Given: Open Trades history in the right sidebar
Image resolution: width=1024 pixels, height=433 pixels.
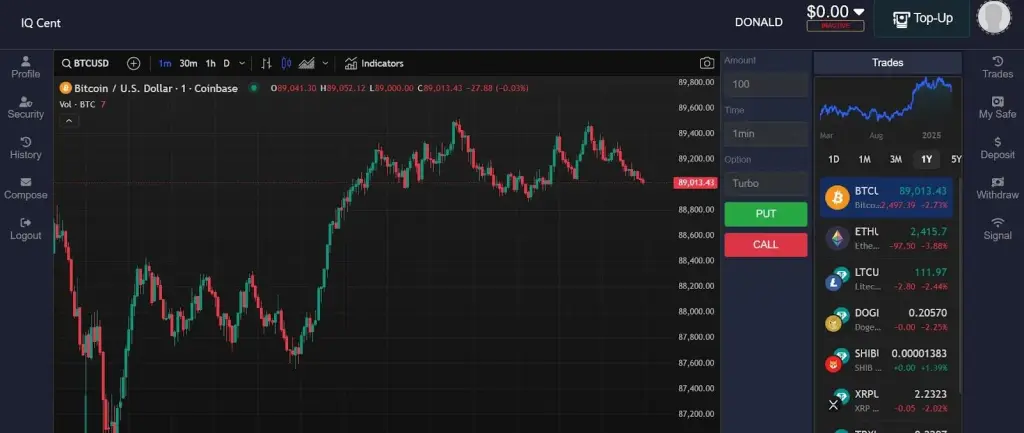Looking at the screenshot, I should [x=997, y=67].
